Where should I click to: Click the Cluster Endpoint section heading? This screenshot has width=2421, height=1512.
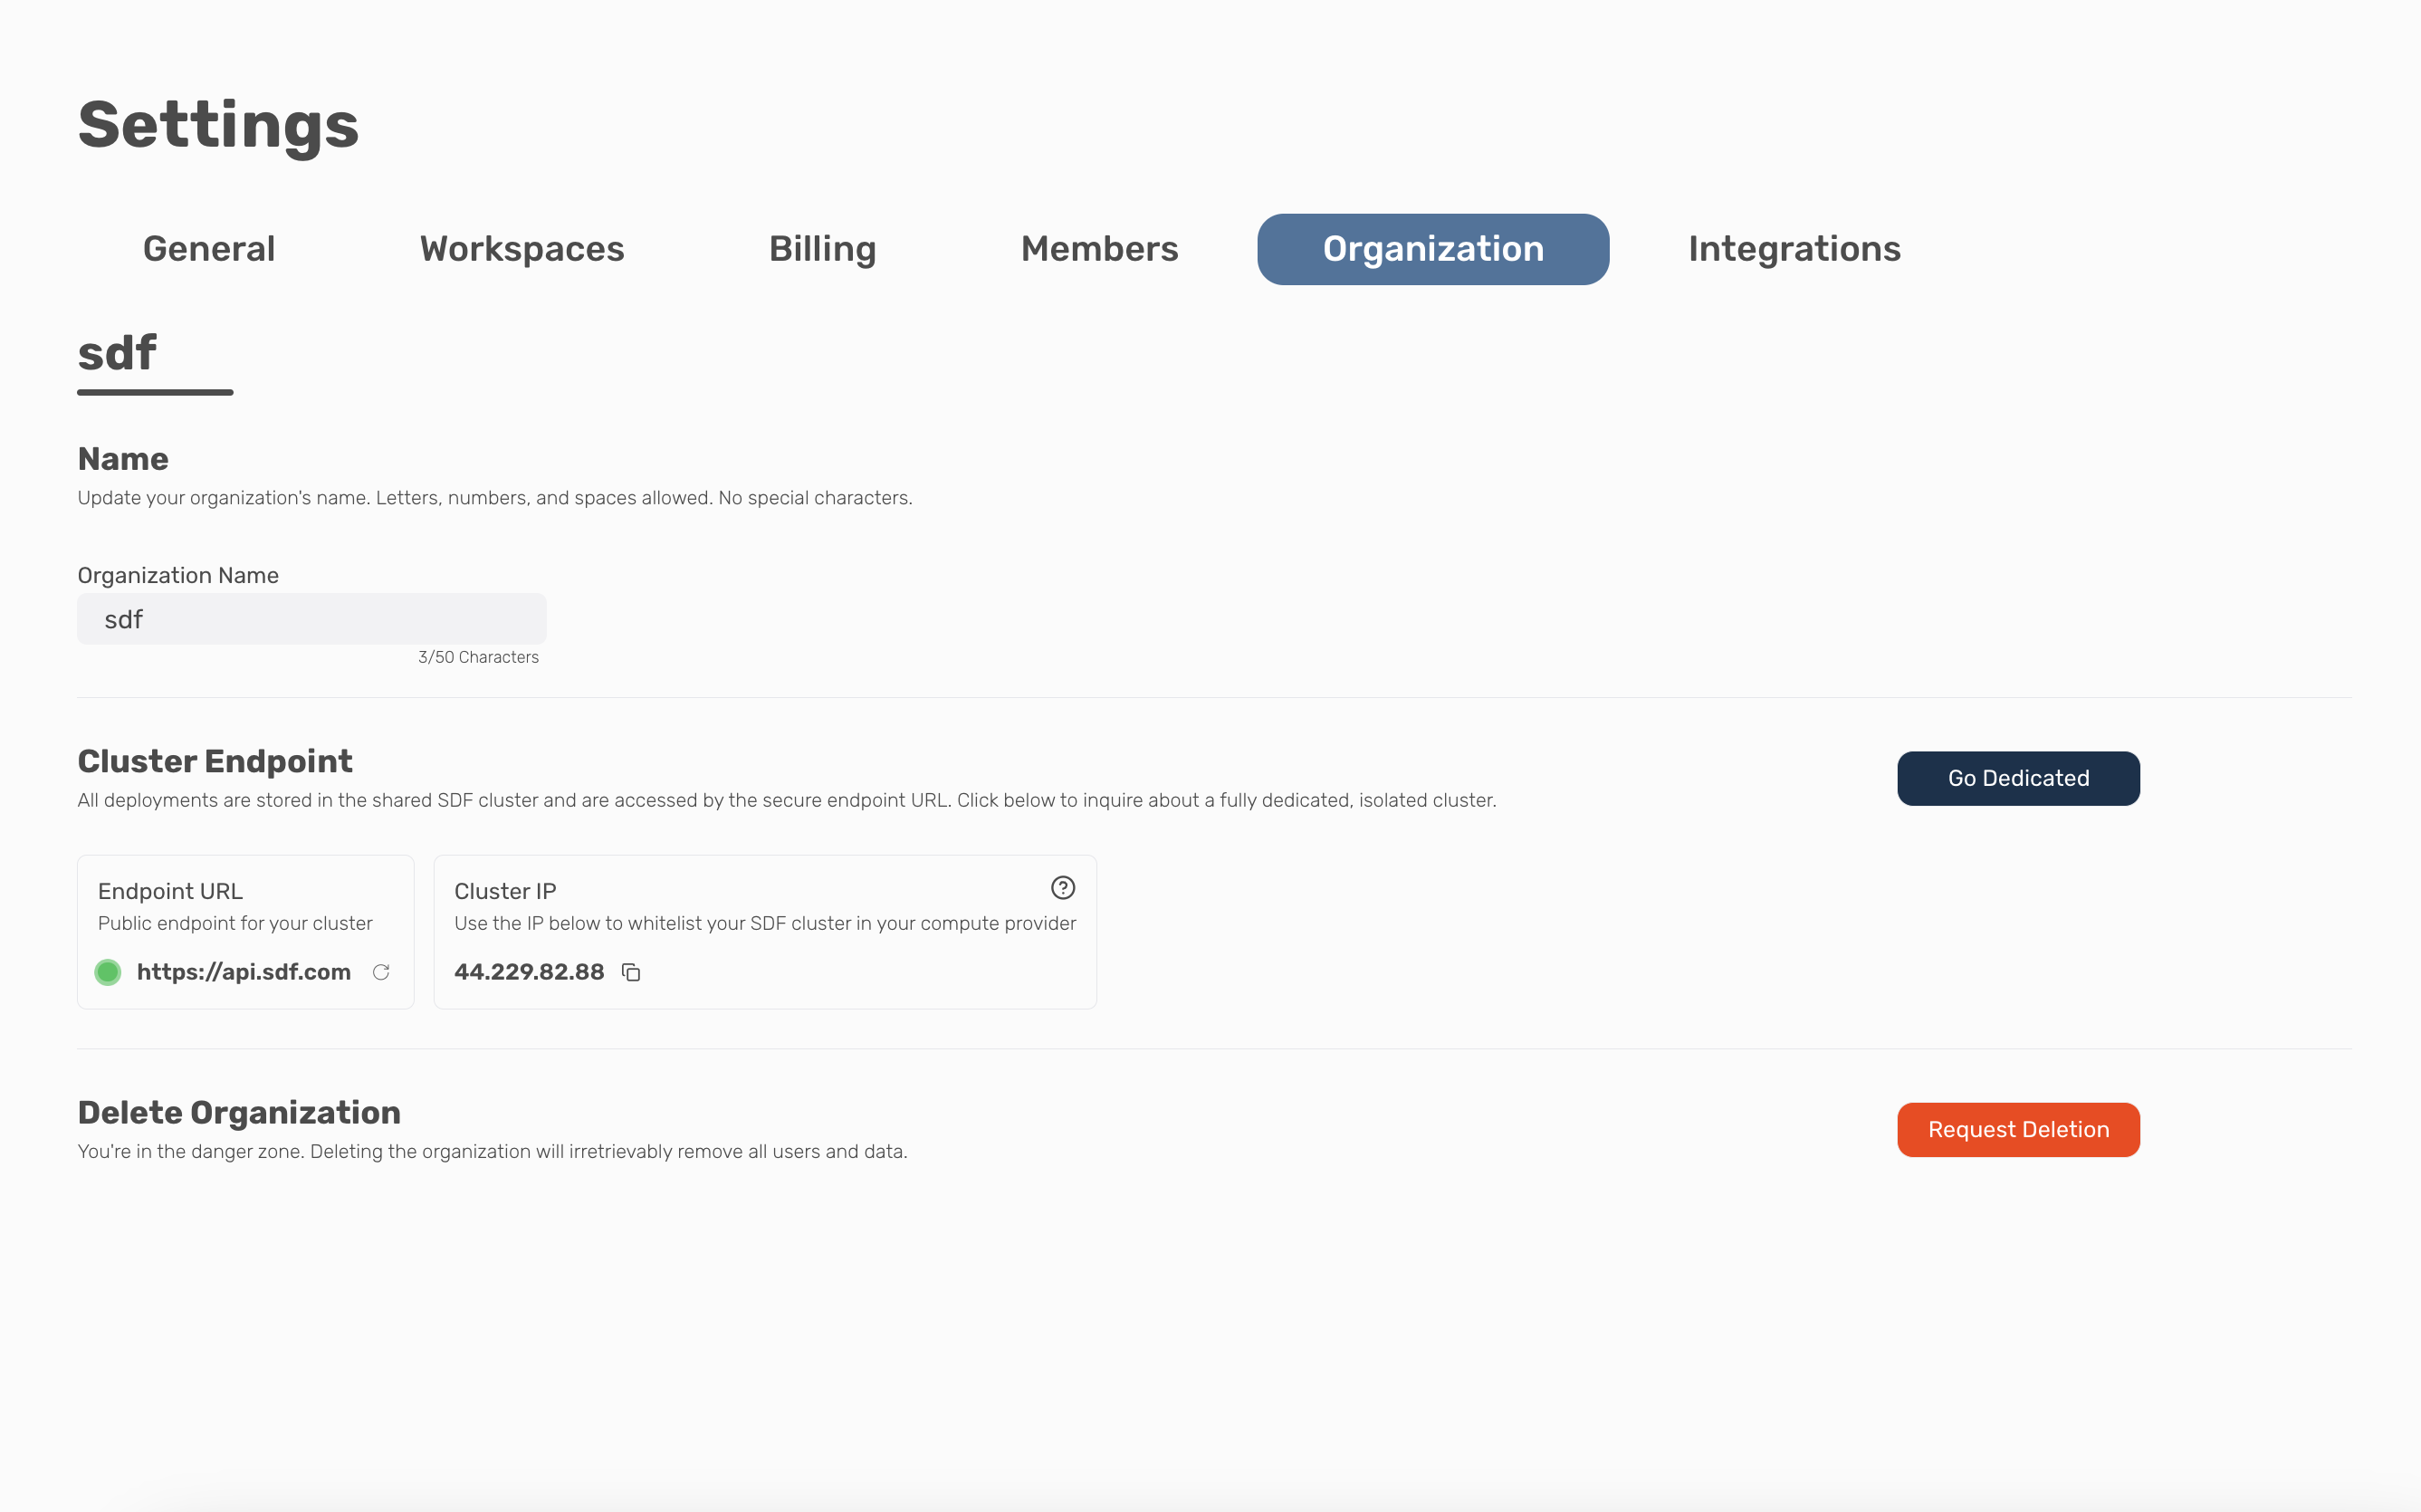(215, 761)
